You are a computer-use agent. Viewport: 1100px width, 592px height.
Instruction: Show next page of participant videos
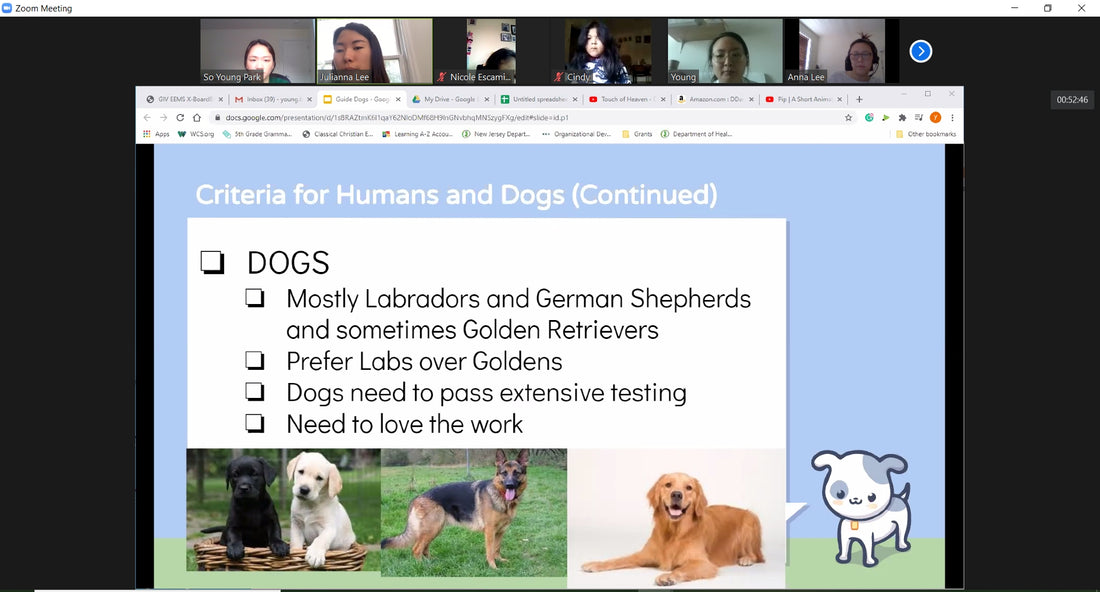[920, 51]
